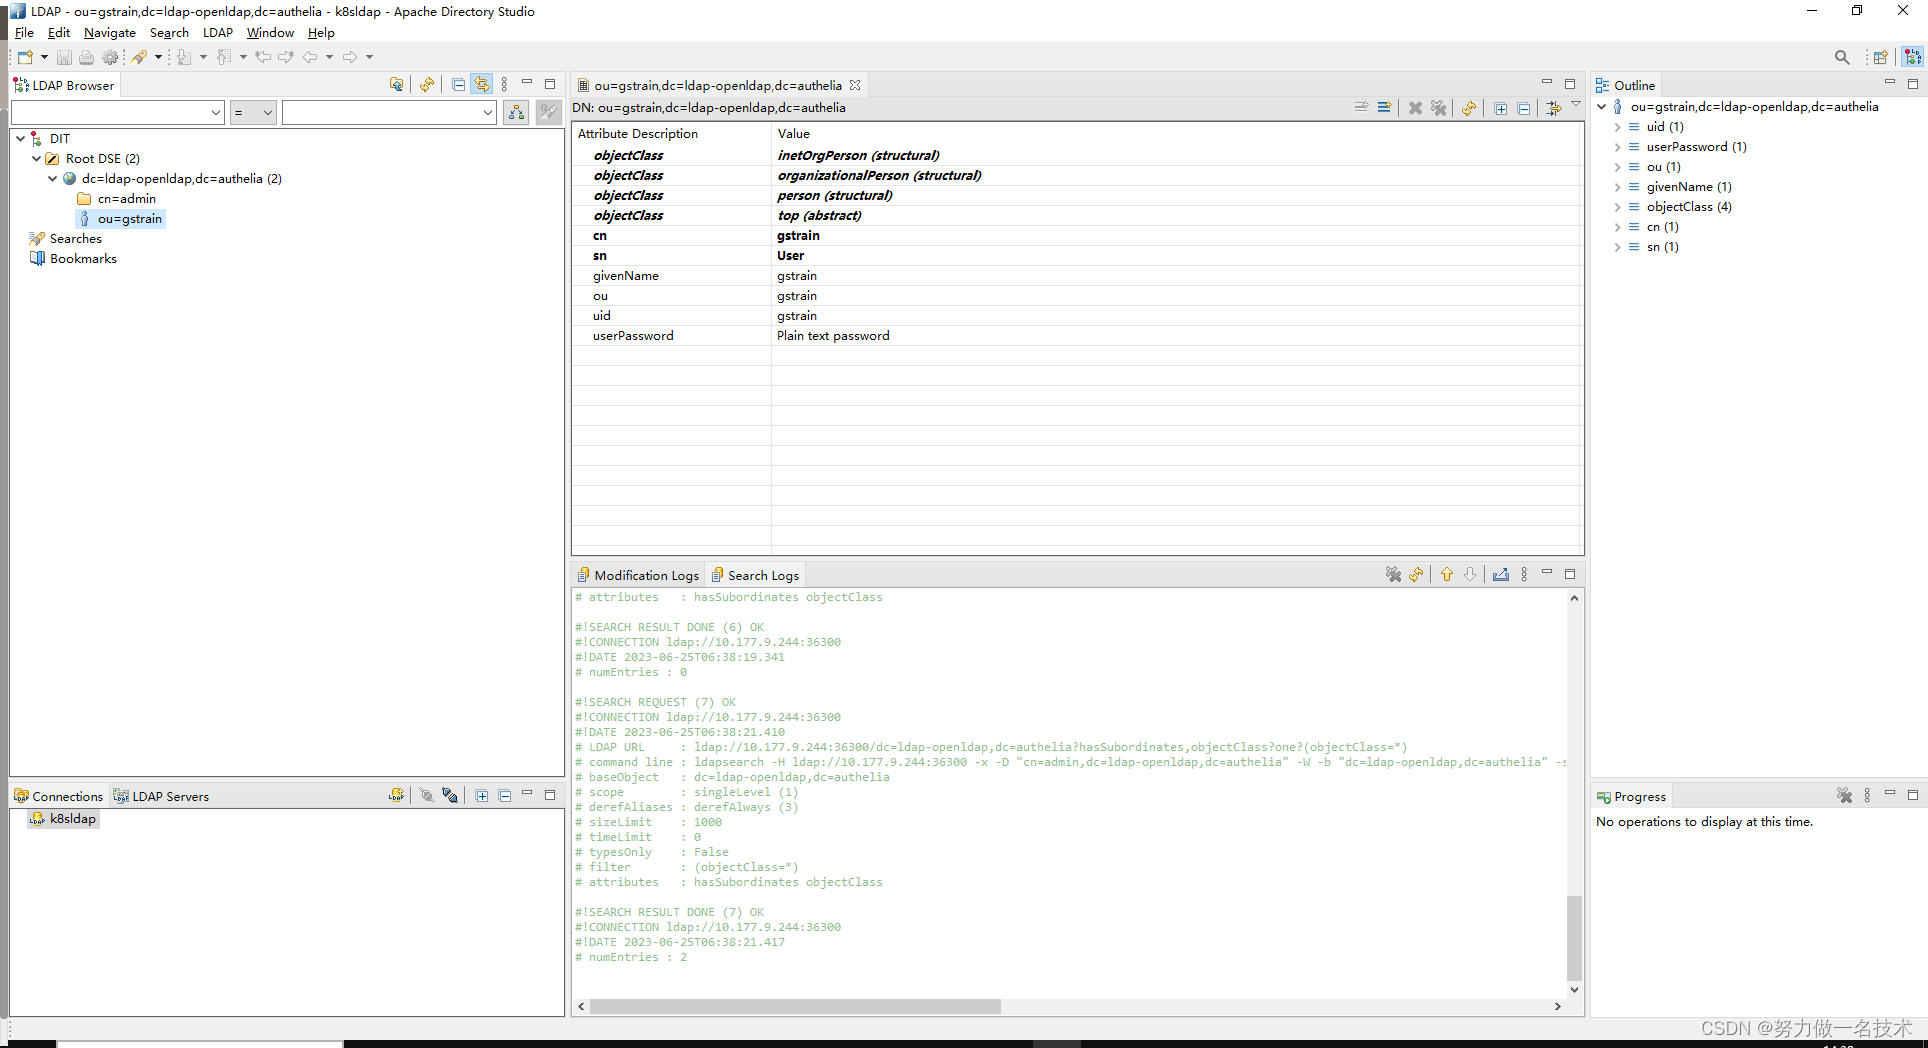Switch to Modification Logs tab
Image resolution: width=1928 pixels, height=1048 pixels.
pos(638,575)
